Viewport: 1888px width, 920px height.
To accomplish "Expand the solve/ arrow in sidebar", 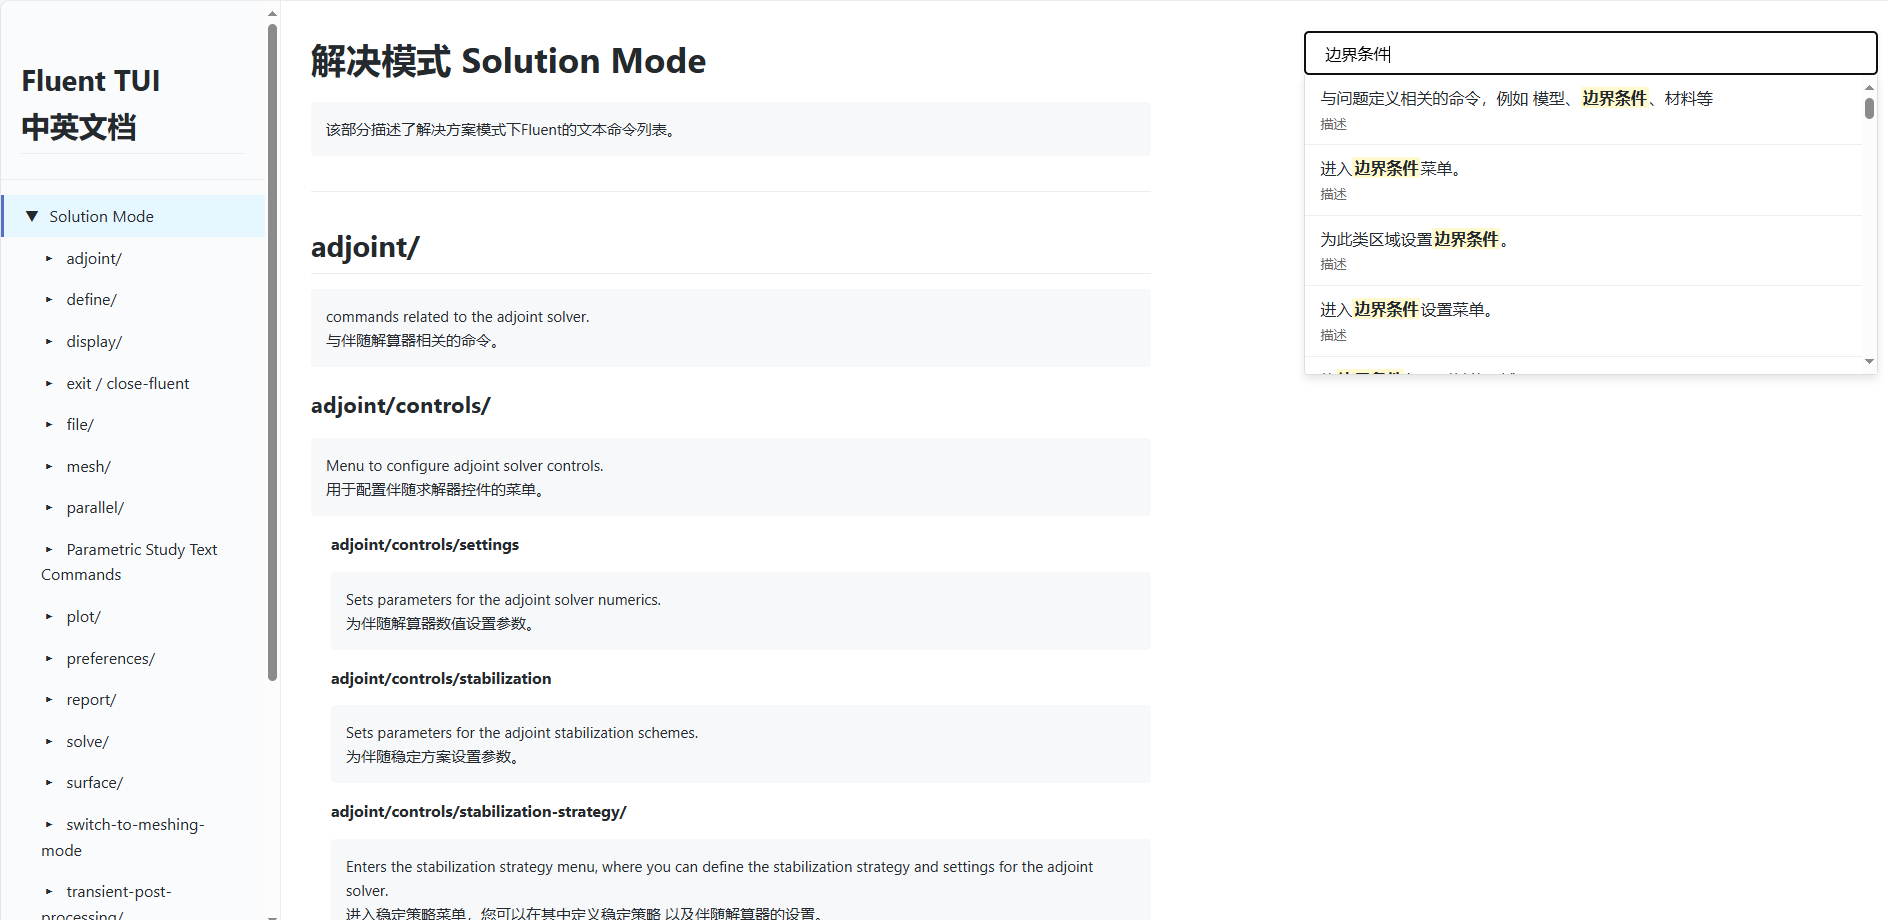I will pos(49,741).
